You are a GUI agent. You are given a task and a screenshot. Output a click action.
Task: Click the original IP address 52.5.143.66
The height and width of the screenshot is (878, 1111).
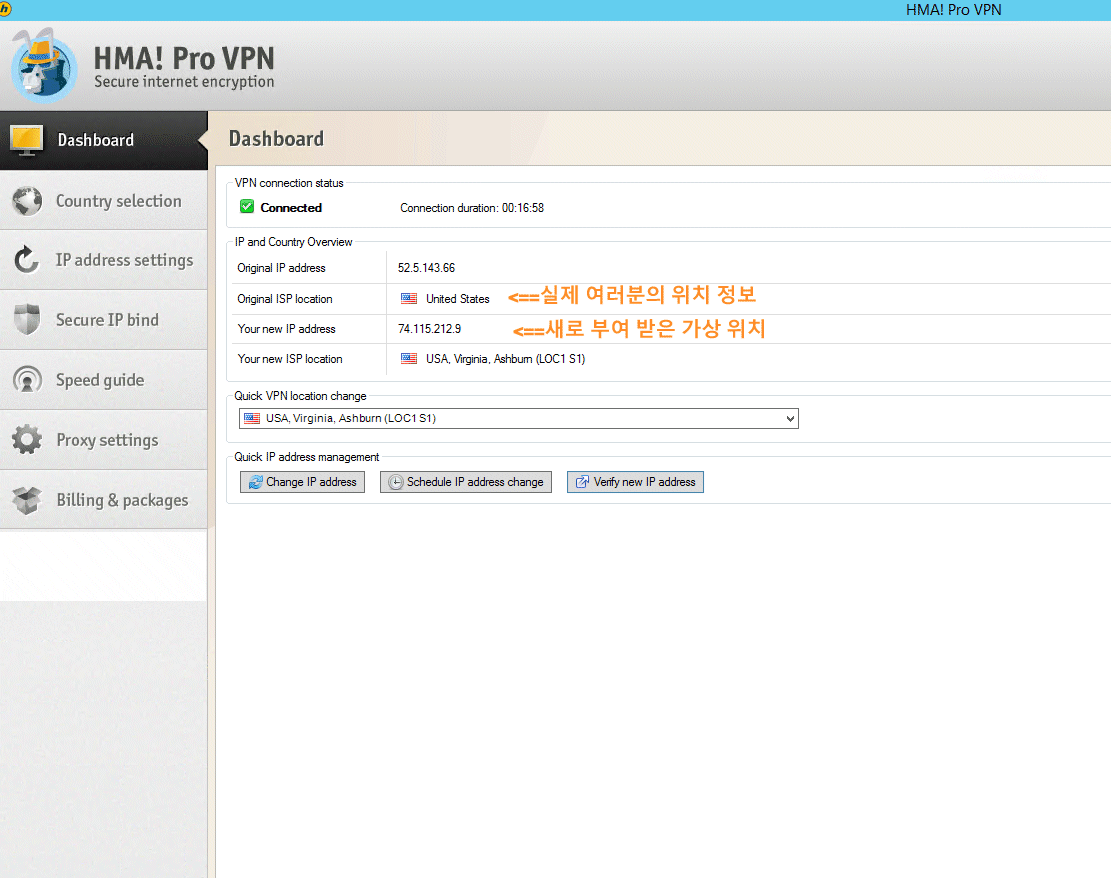click(427, 268)
